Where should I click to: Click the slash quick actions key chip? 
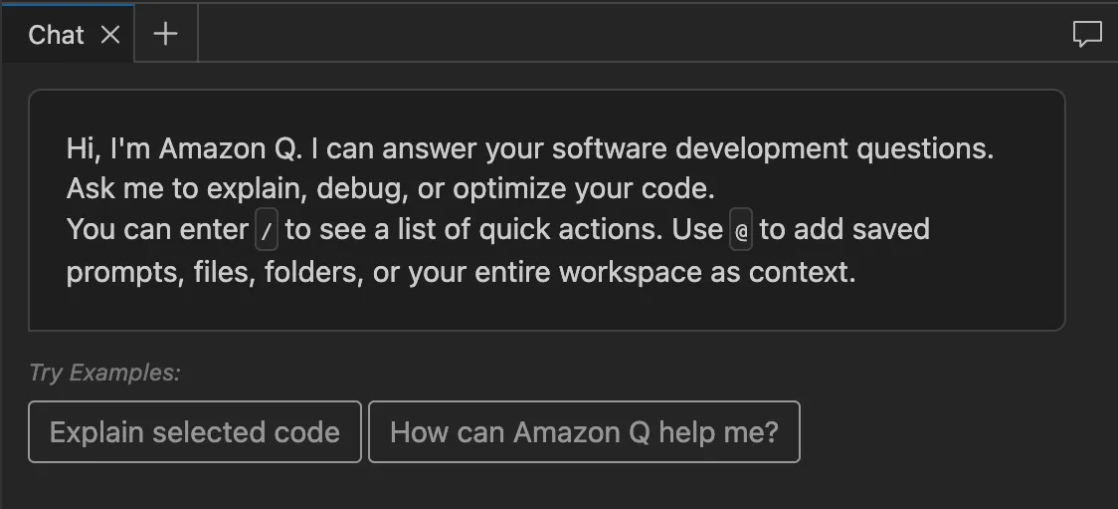pyautogui.click(x=266, y=230)
